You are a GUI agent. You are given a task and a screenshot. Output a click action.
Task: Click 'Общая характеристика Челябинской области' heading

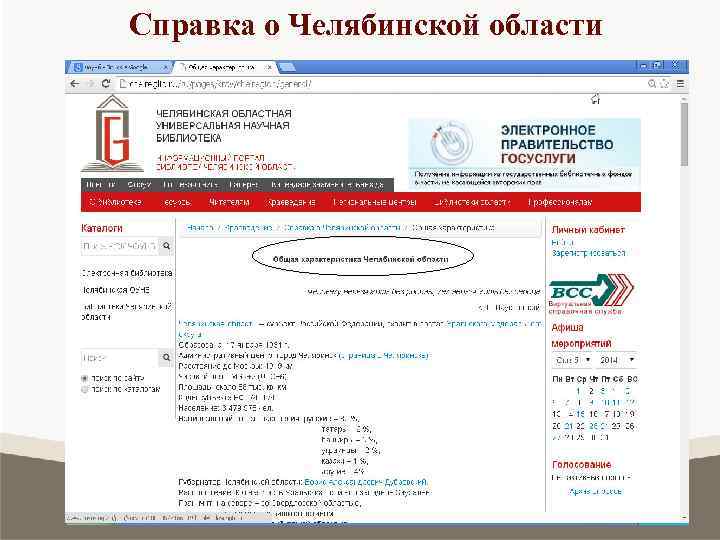click(x=360, y=259)
